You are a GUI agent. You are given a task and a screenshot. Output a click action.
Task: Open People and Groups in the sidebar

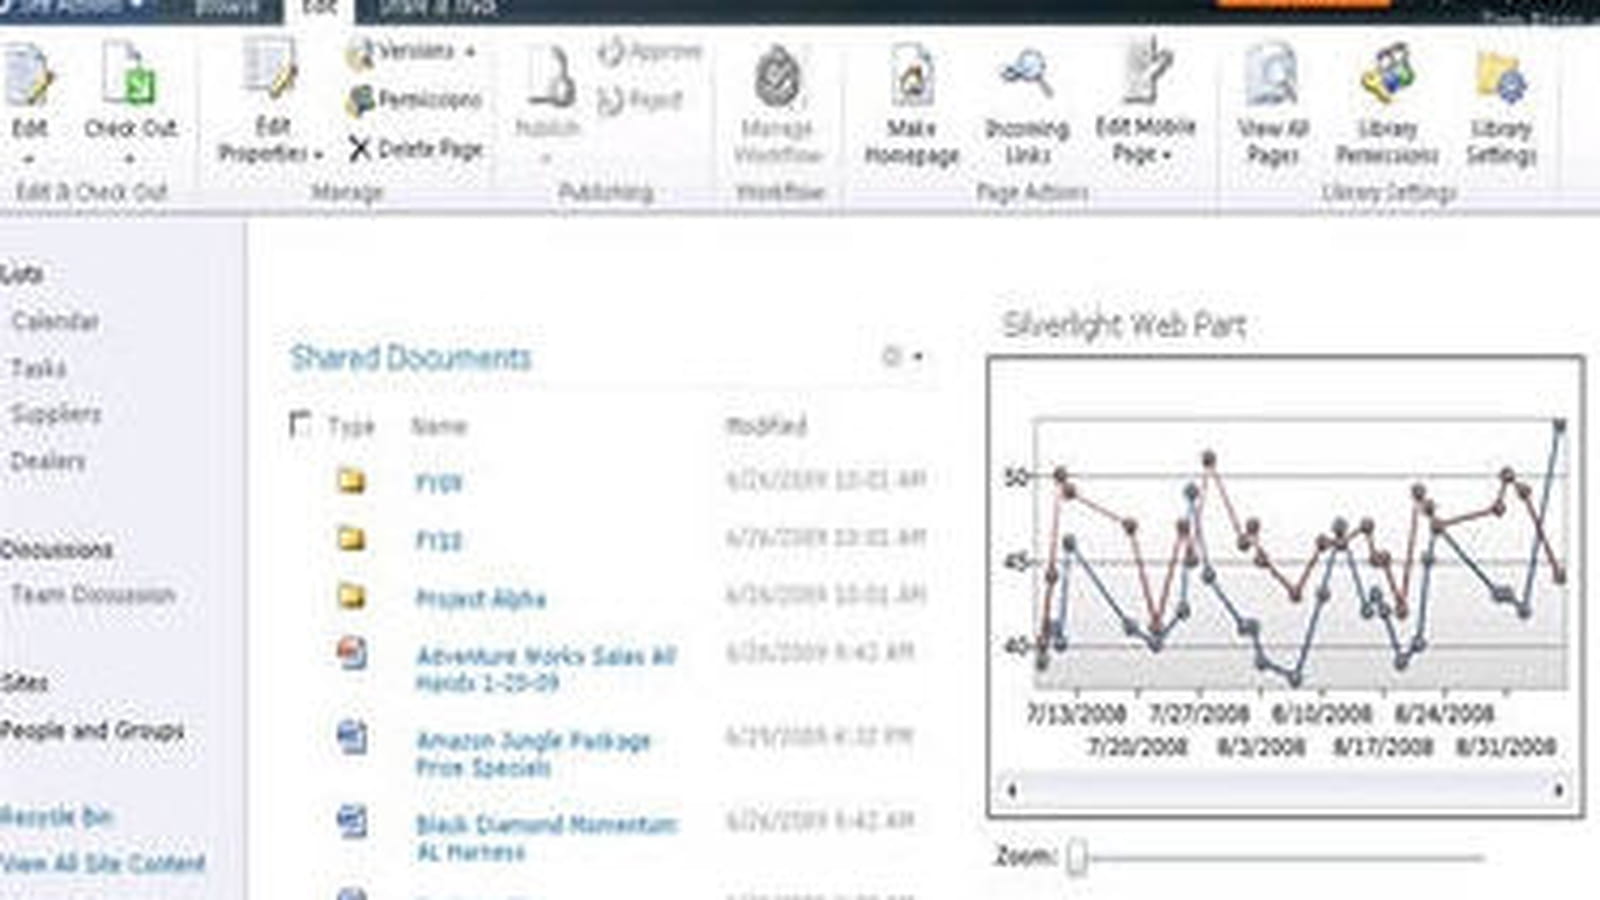(x=92, y=731)
